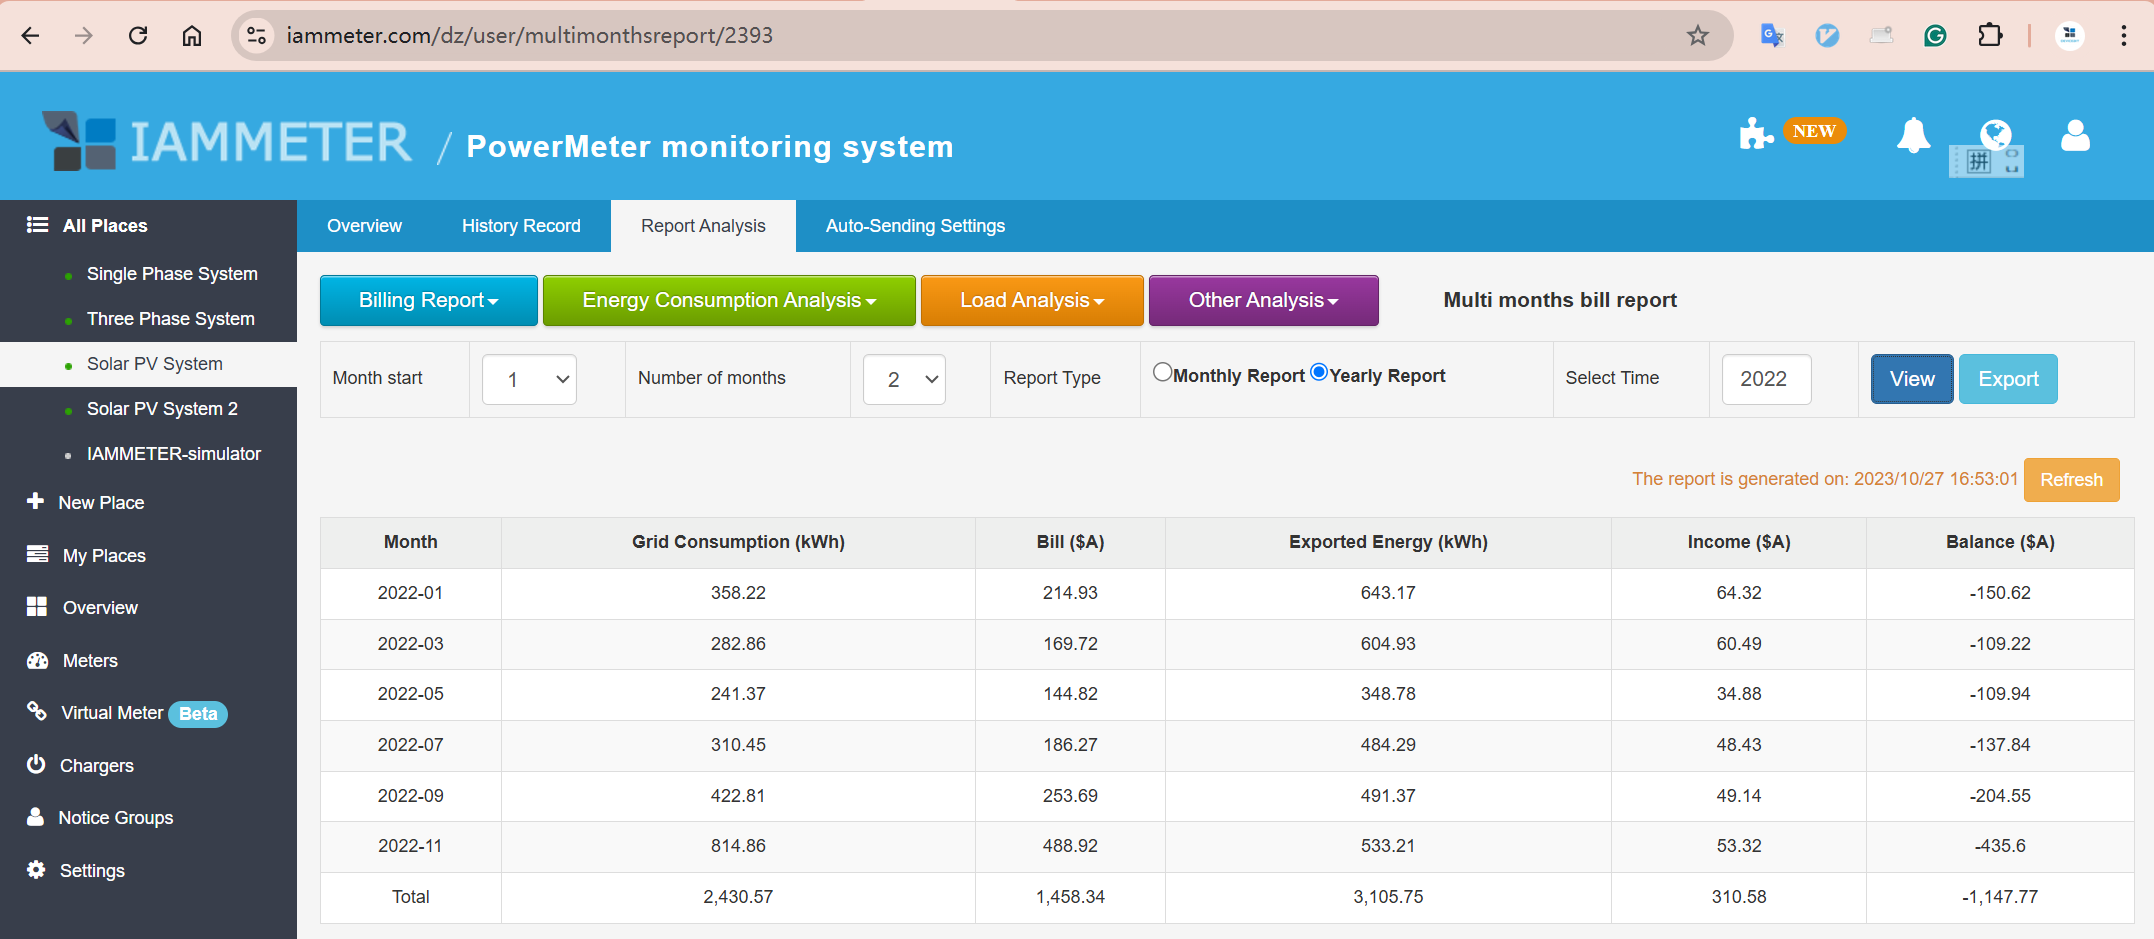The image size is (2154, 939).
Task: Click the browser forward arrow
Action: [x=84, y=36]
